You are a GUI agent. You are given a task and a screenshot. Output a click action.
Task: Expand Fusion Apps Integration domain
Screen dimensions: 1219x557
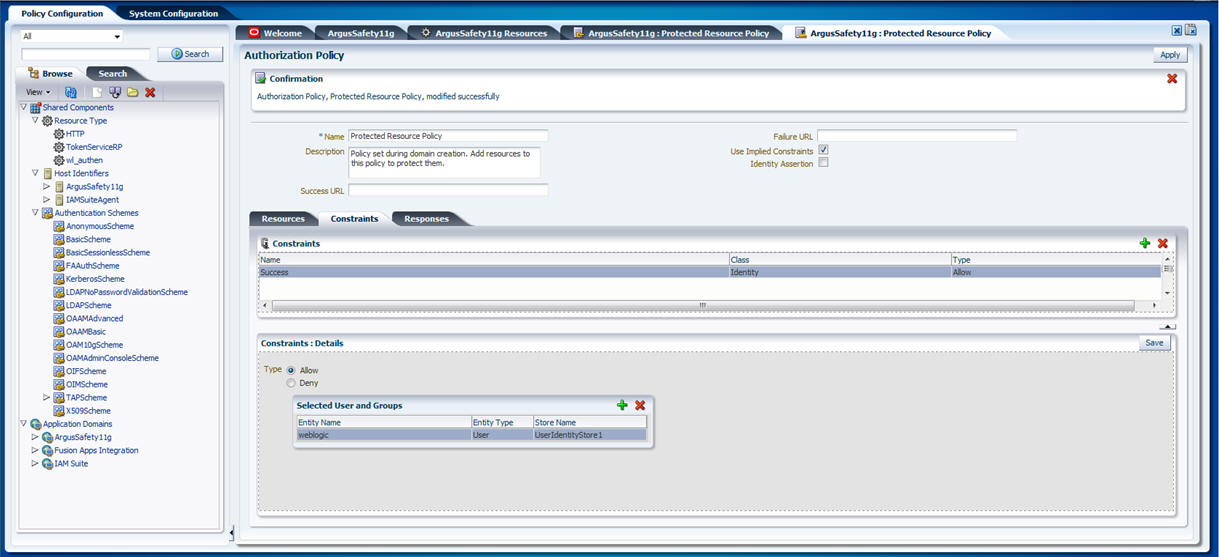[35, 450]
